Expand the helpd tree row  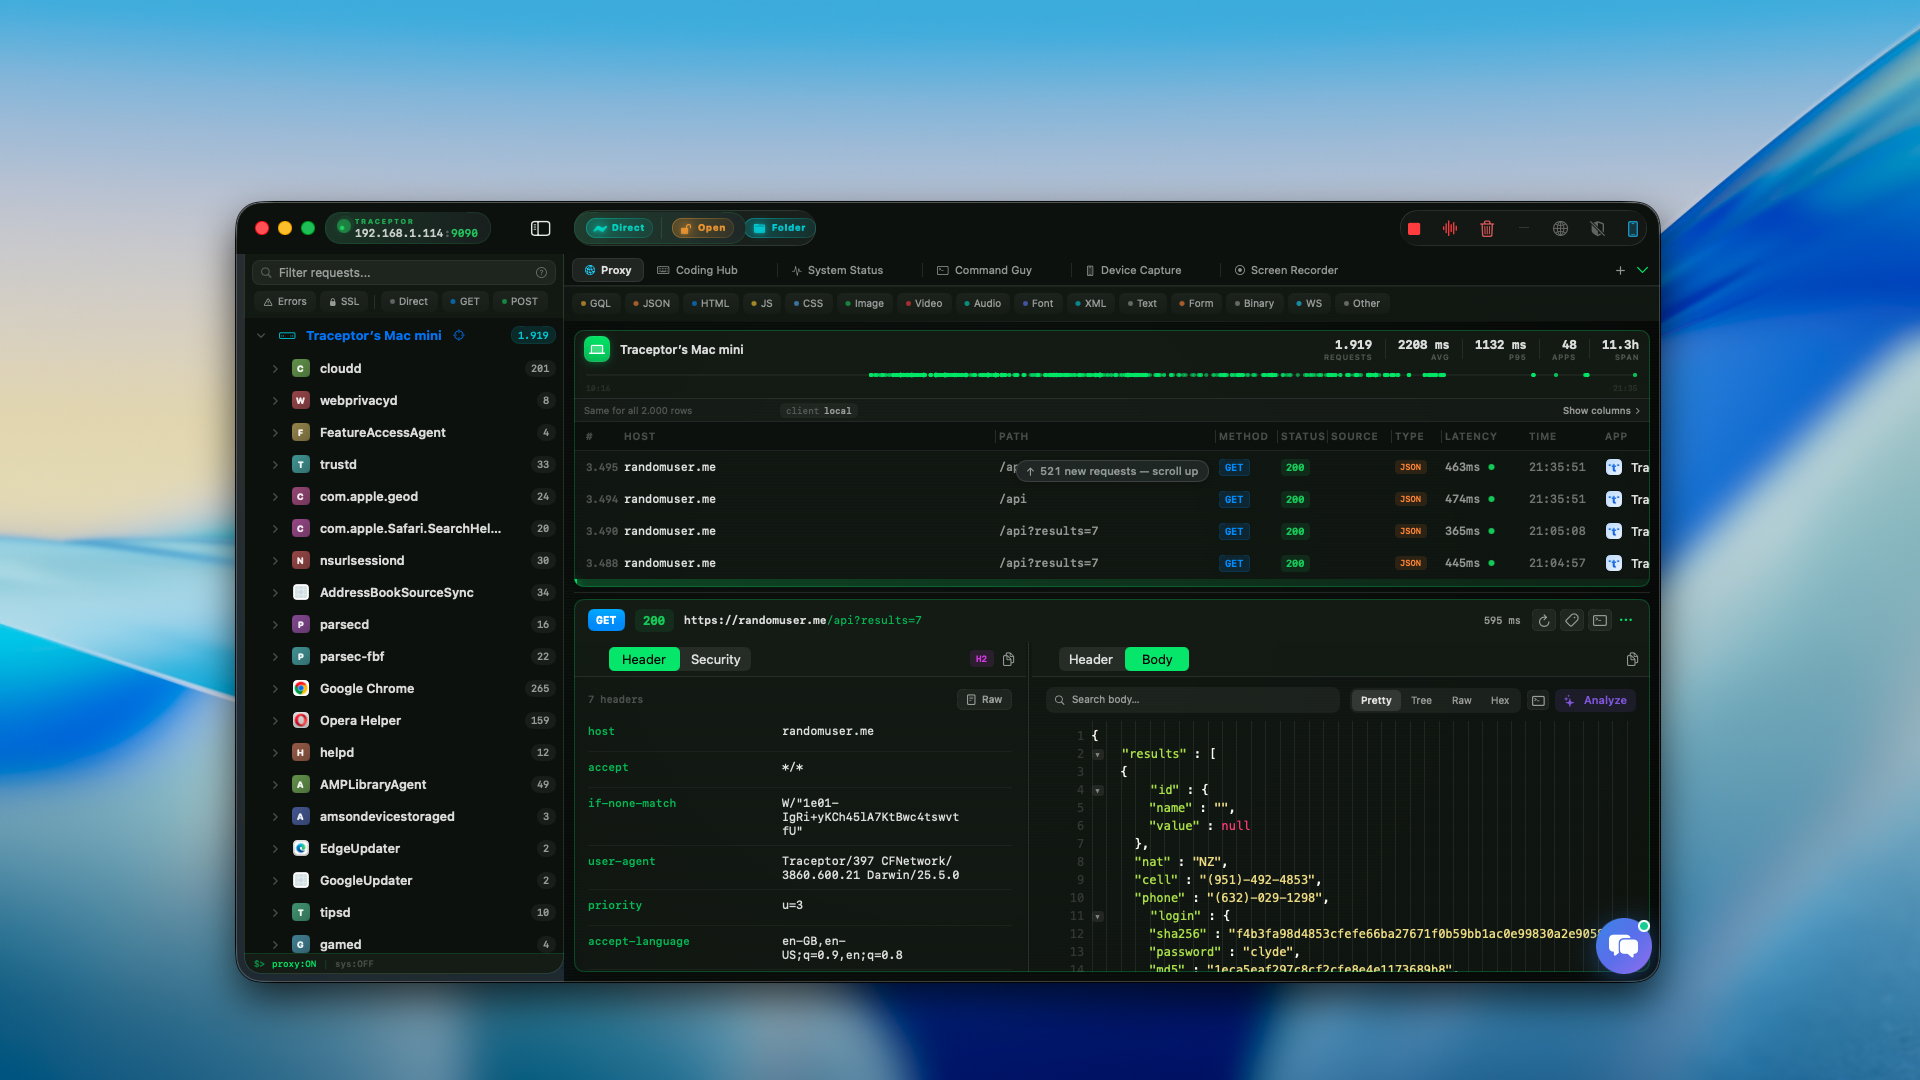[275, 753]
